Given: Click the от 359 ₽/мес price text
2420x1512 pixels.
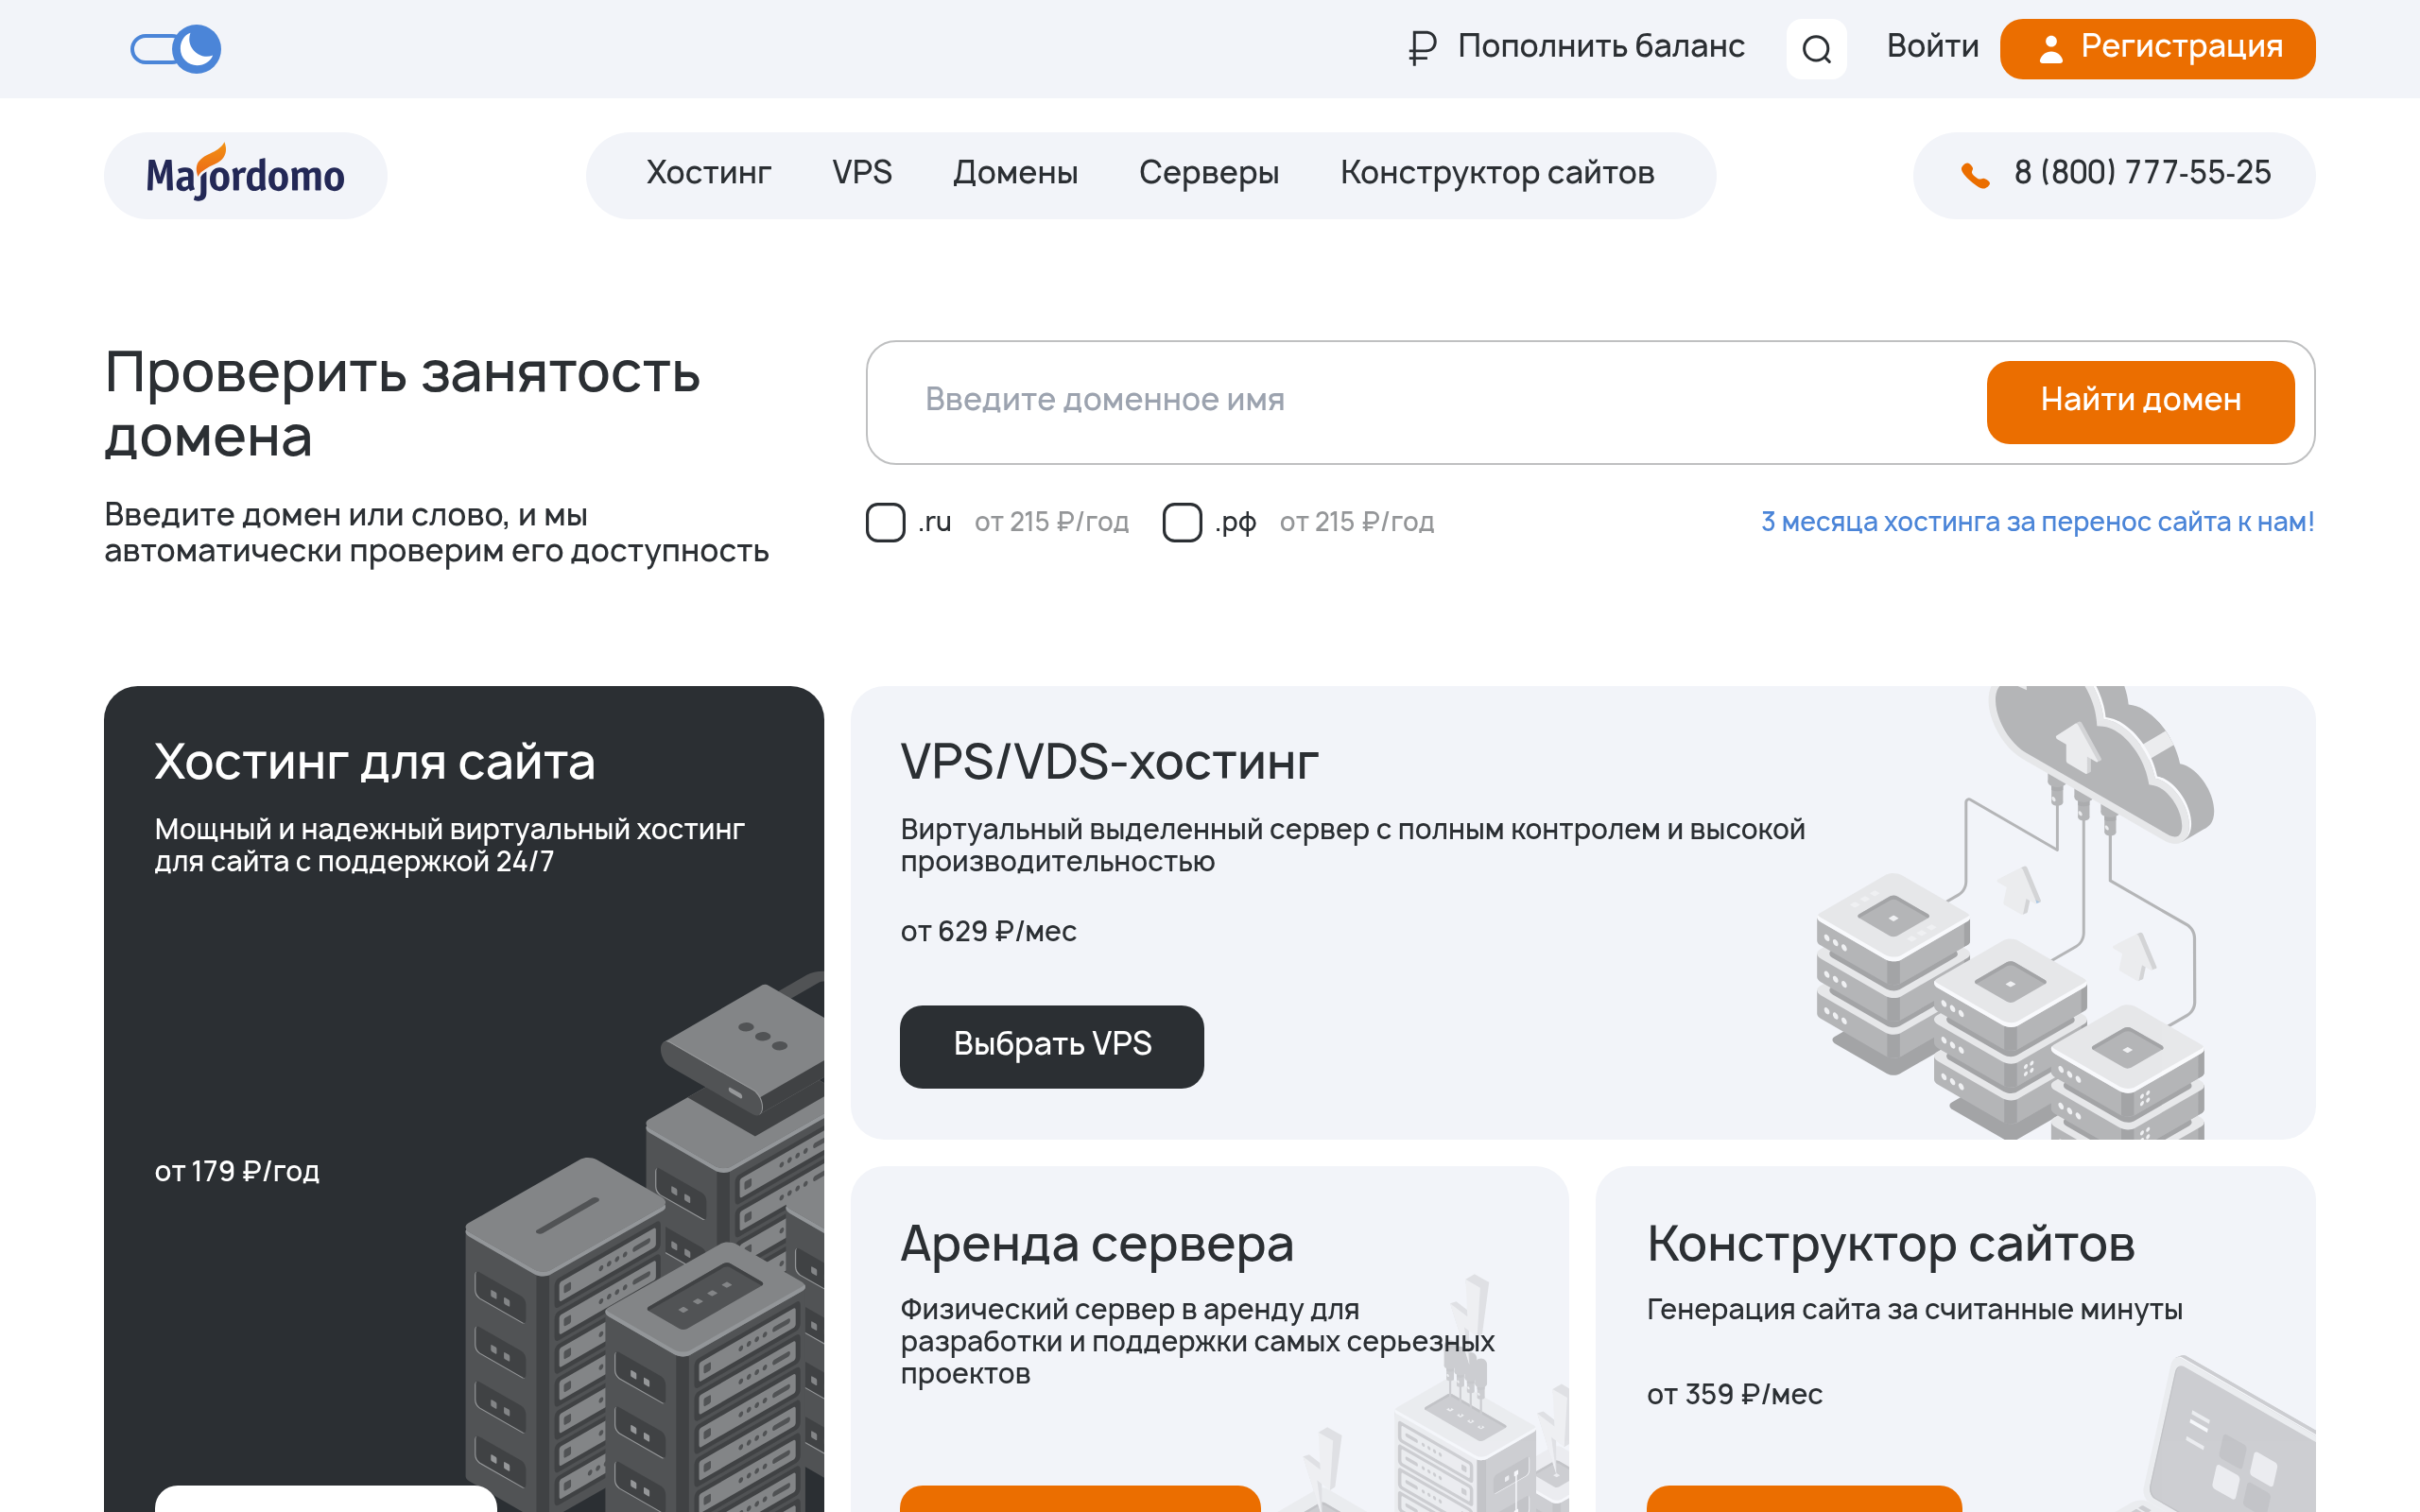Looking at the screenshot, I should pos(1734,1394).
